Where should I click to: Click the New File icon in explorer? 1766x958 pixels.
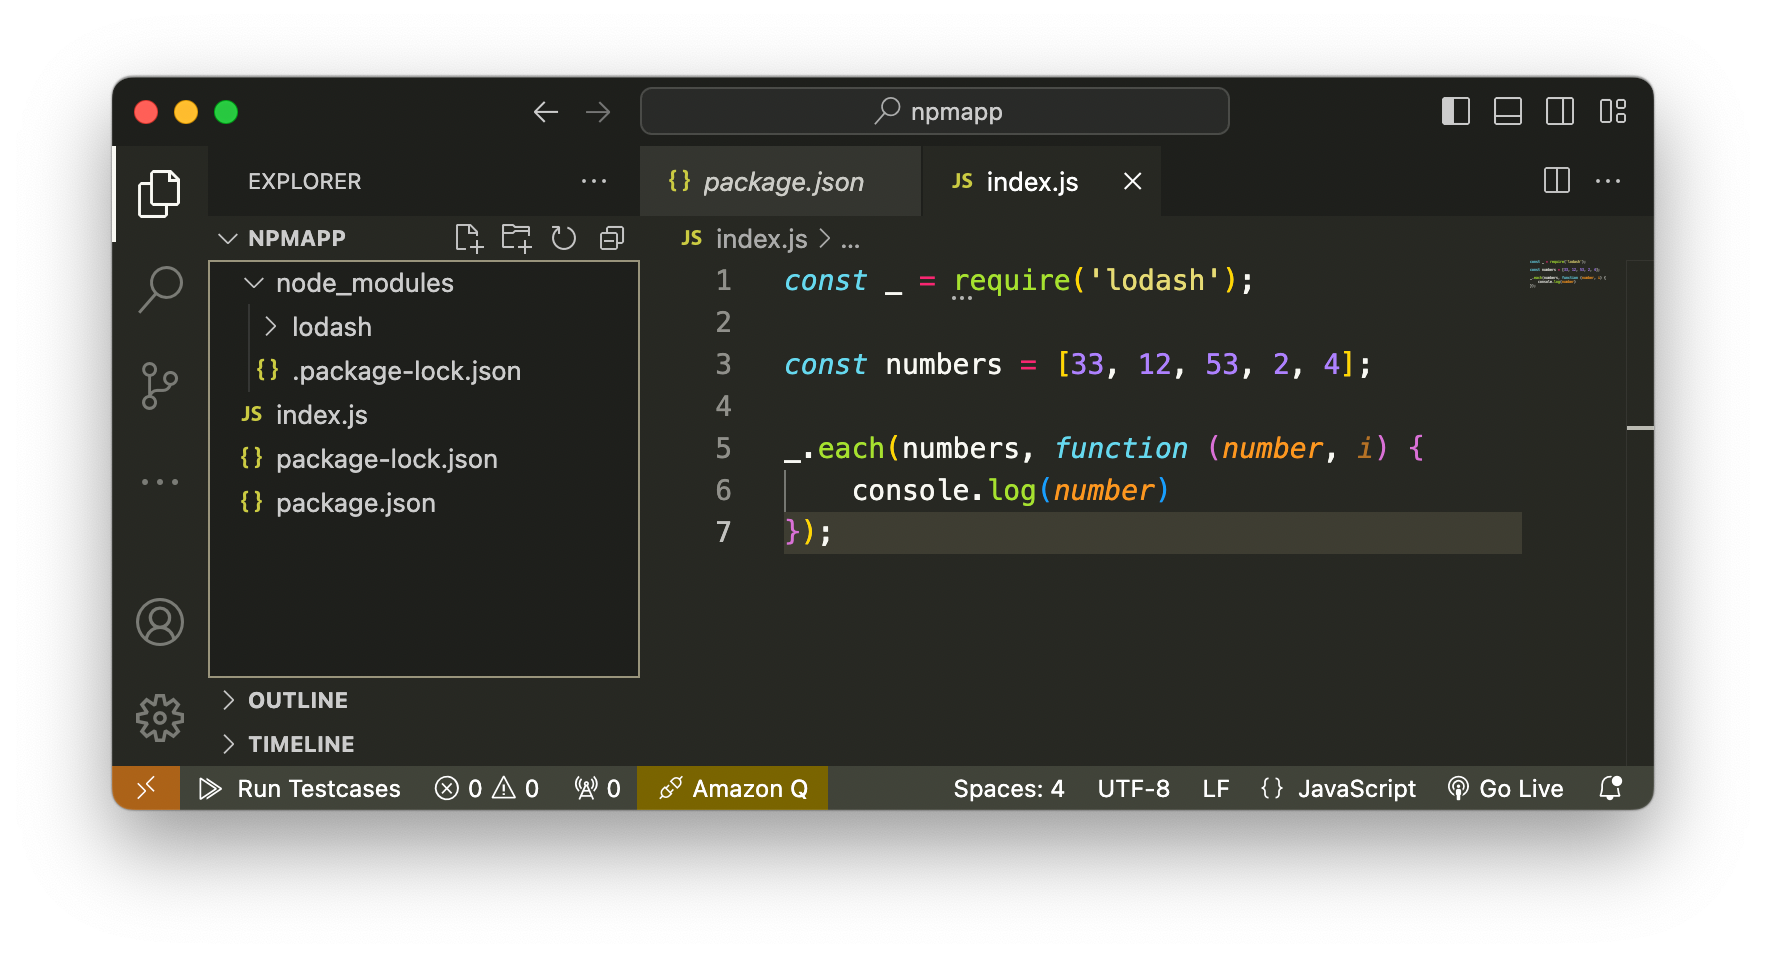click(x=469, y=238)
